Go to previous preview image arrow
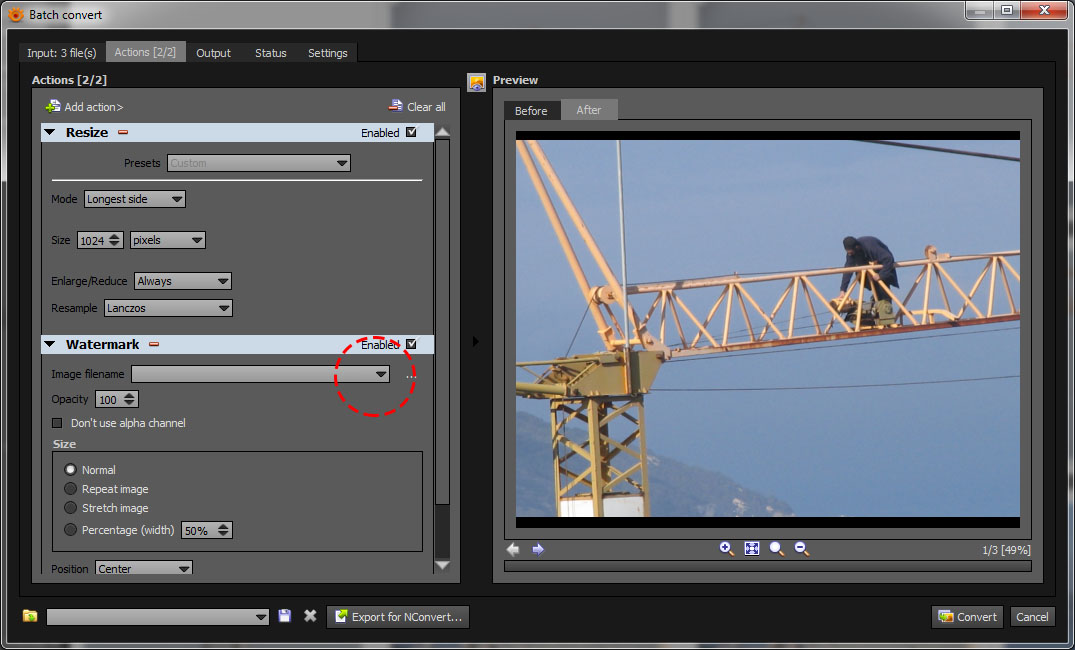The height and width of the screenshot is (650, 1075). click(x=513, y=549)
